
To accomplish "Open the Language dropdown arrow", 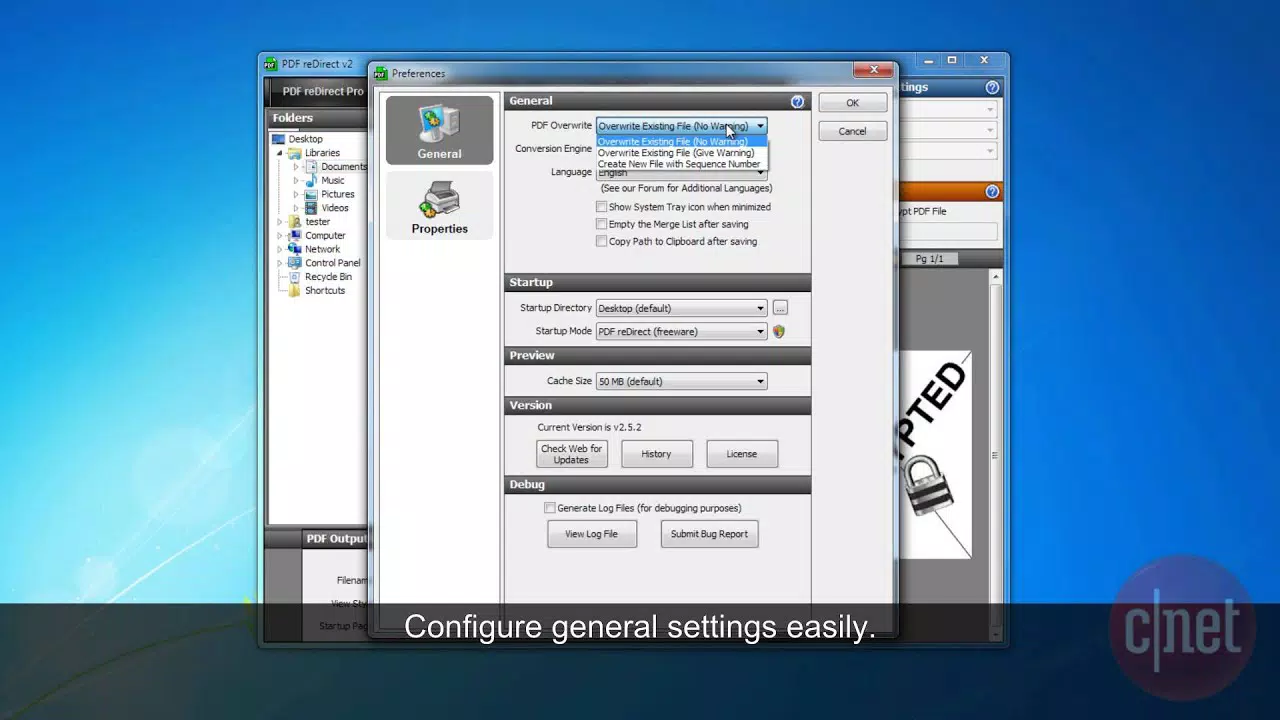I will 760,173.
